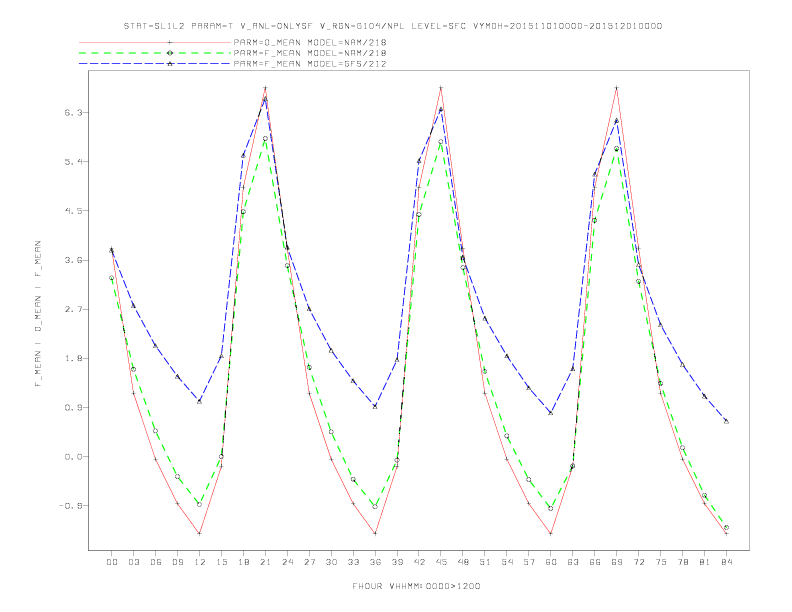Click x-axis tick label 00
792x612 pixels.
pos(112,562)
